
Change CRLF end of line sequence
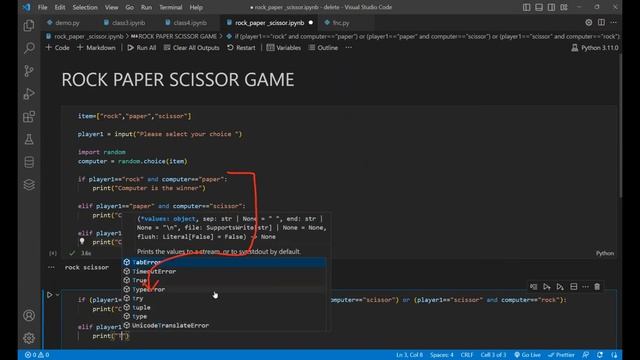(x=467, y=355)
